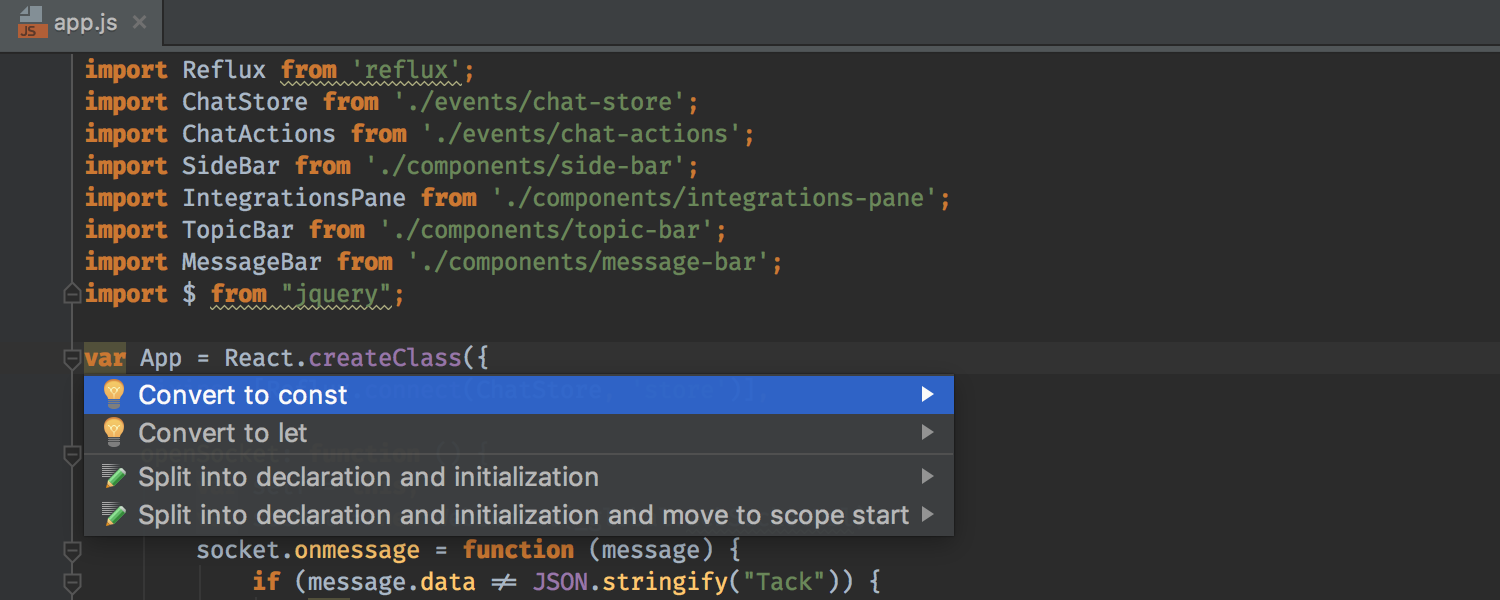Select the app.js editor tab

point(82,22)
